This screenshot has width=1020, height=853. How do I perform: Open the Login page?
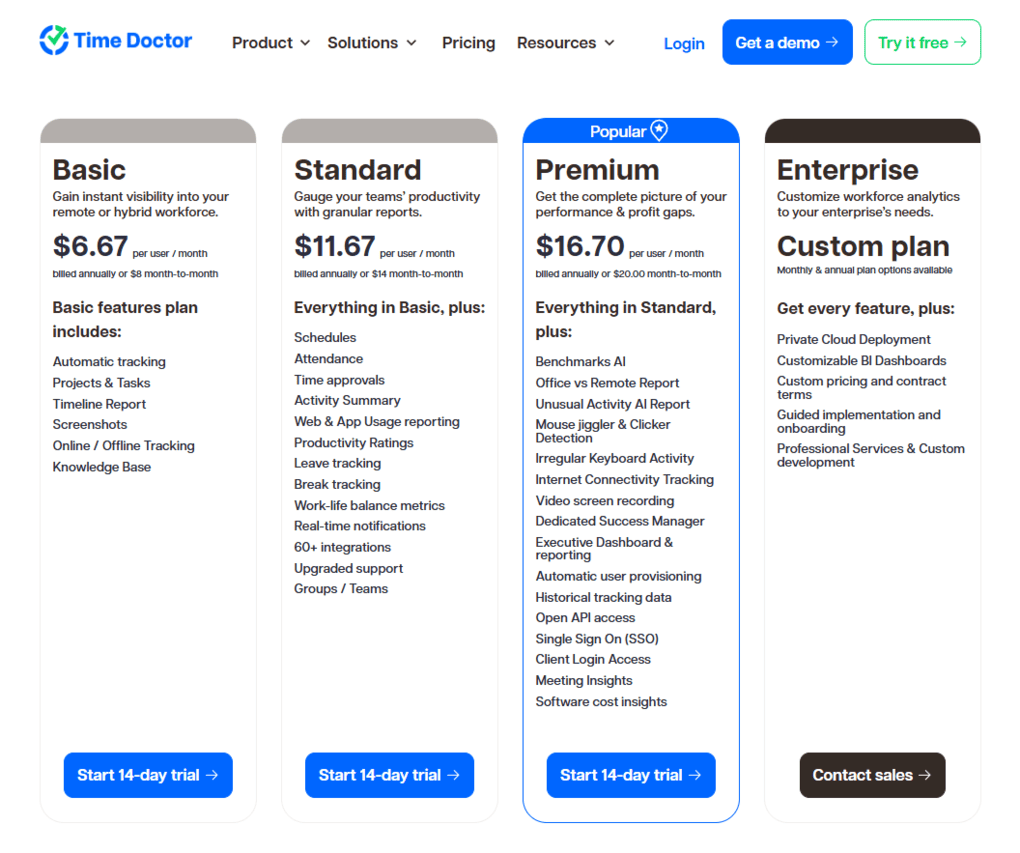coord(684,43)
